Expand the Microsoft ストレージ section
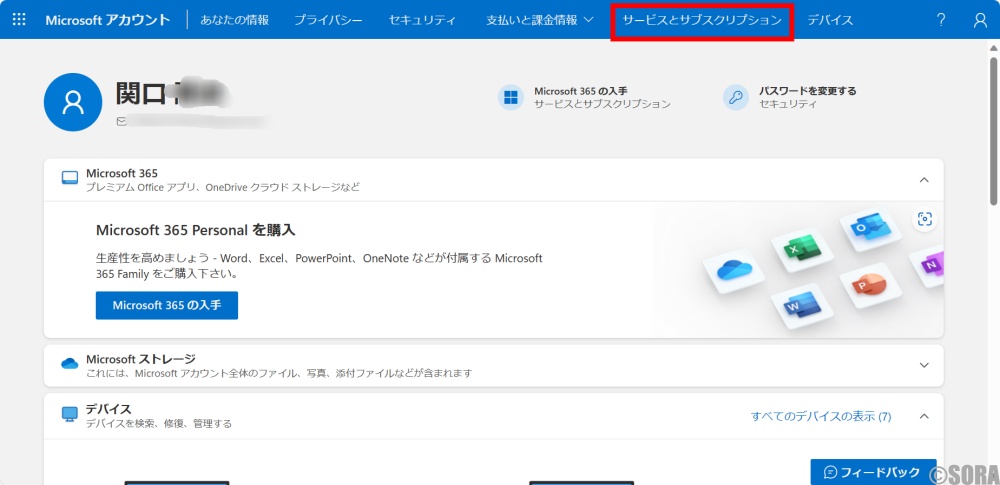1000x485 pixels. coord(924,365)
